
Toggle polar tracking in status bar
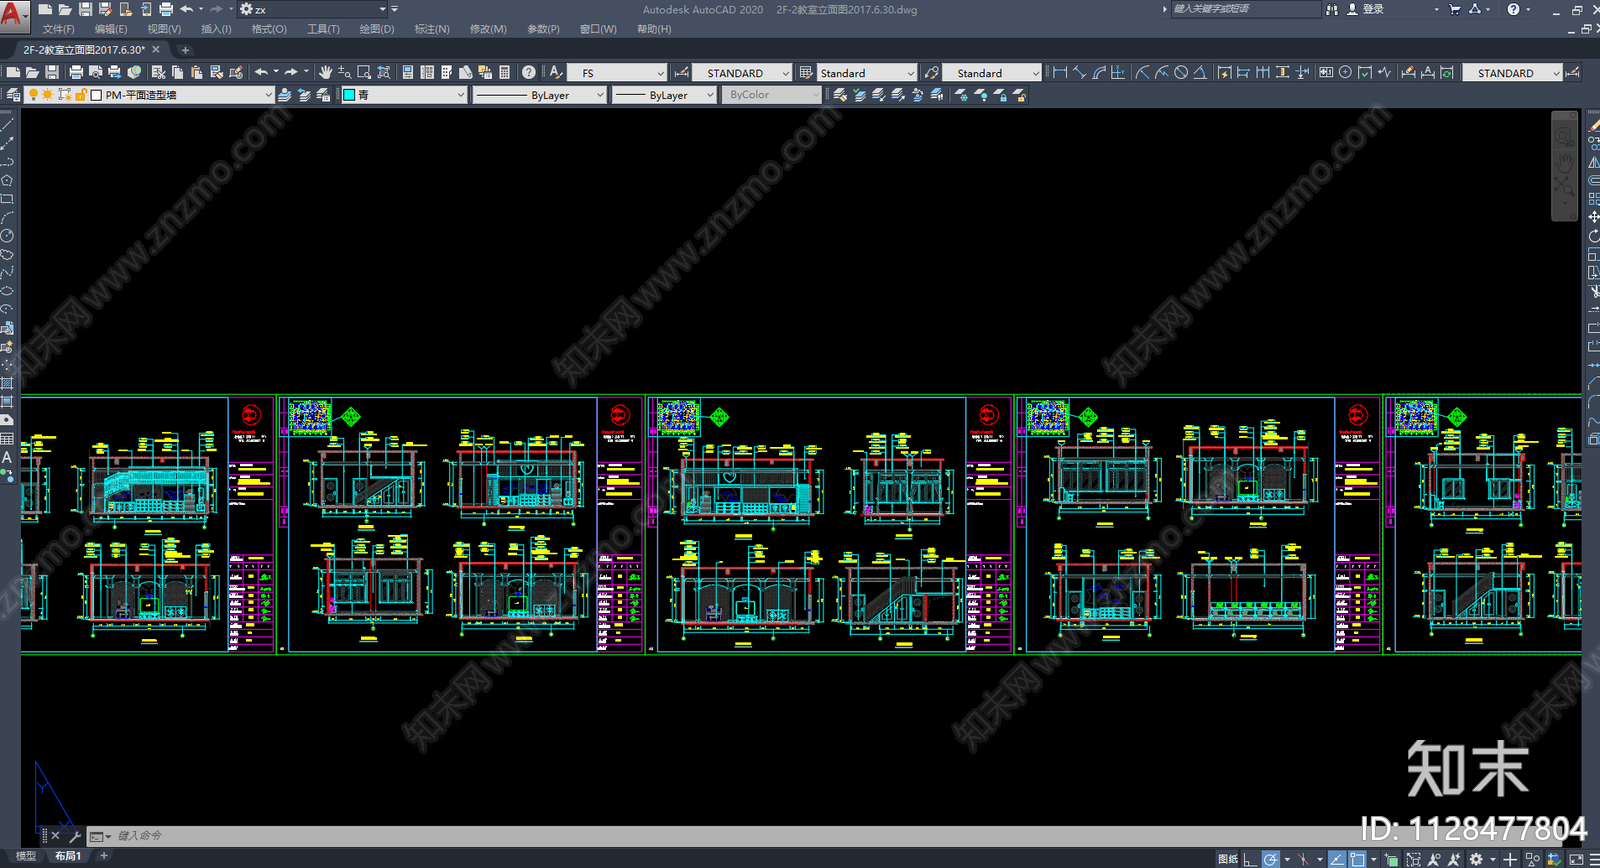pos(1270,859)
